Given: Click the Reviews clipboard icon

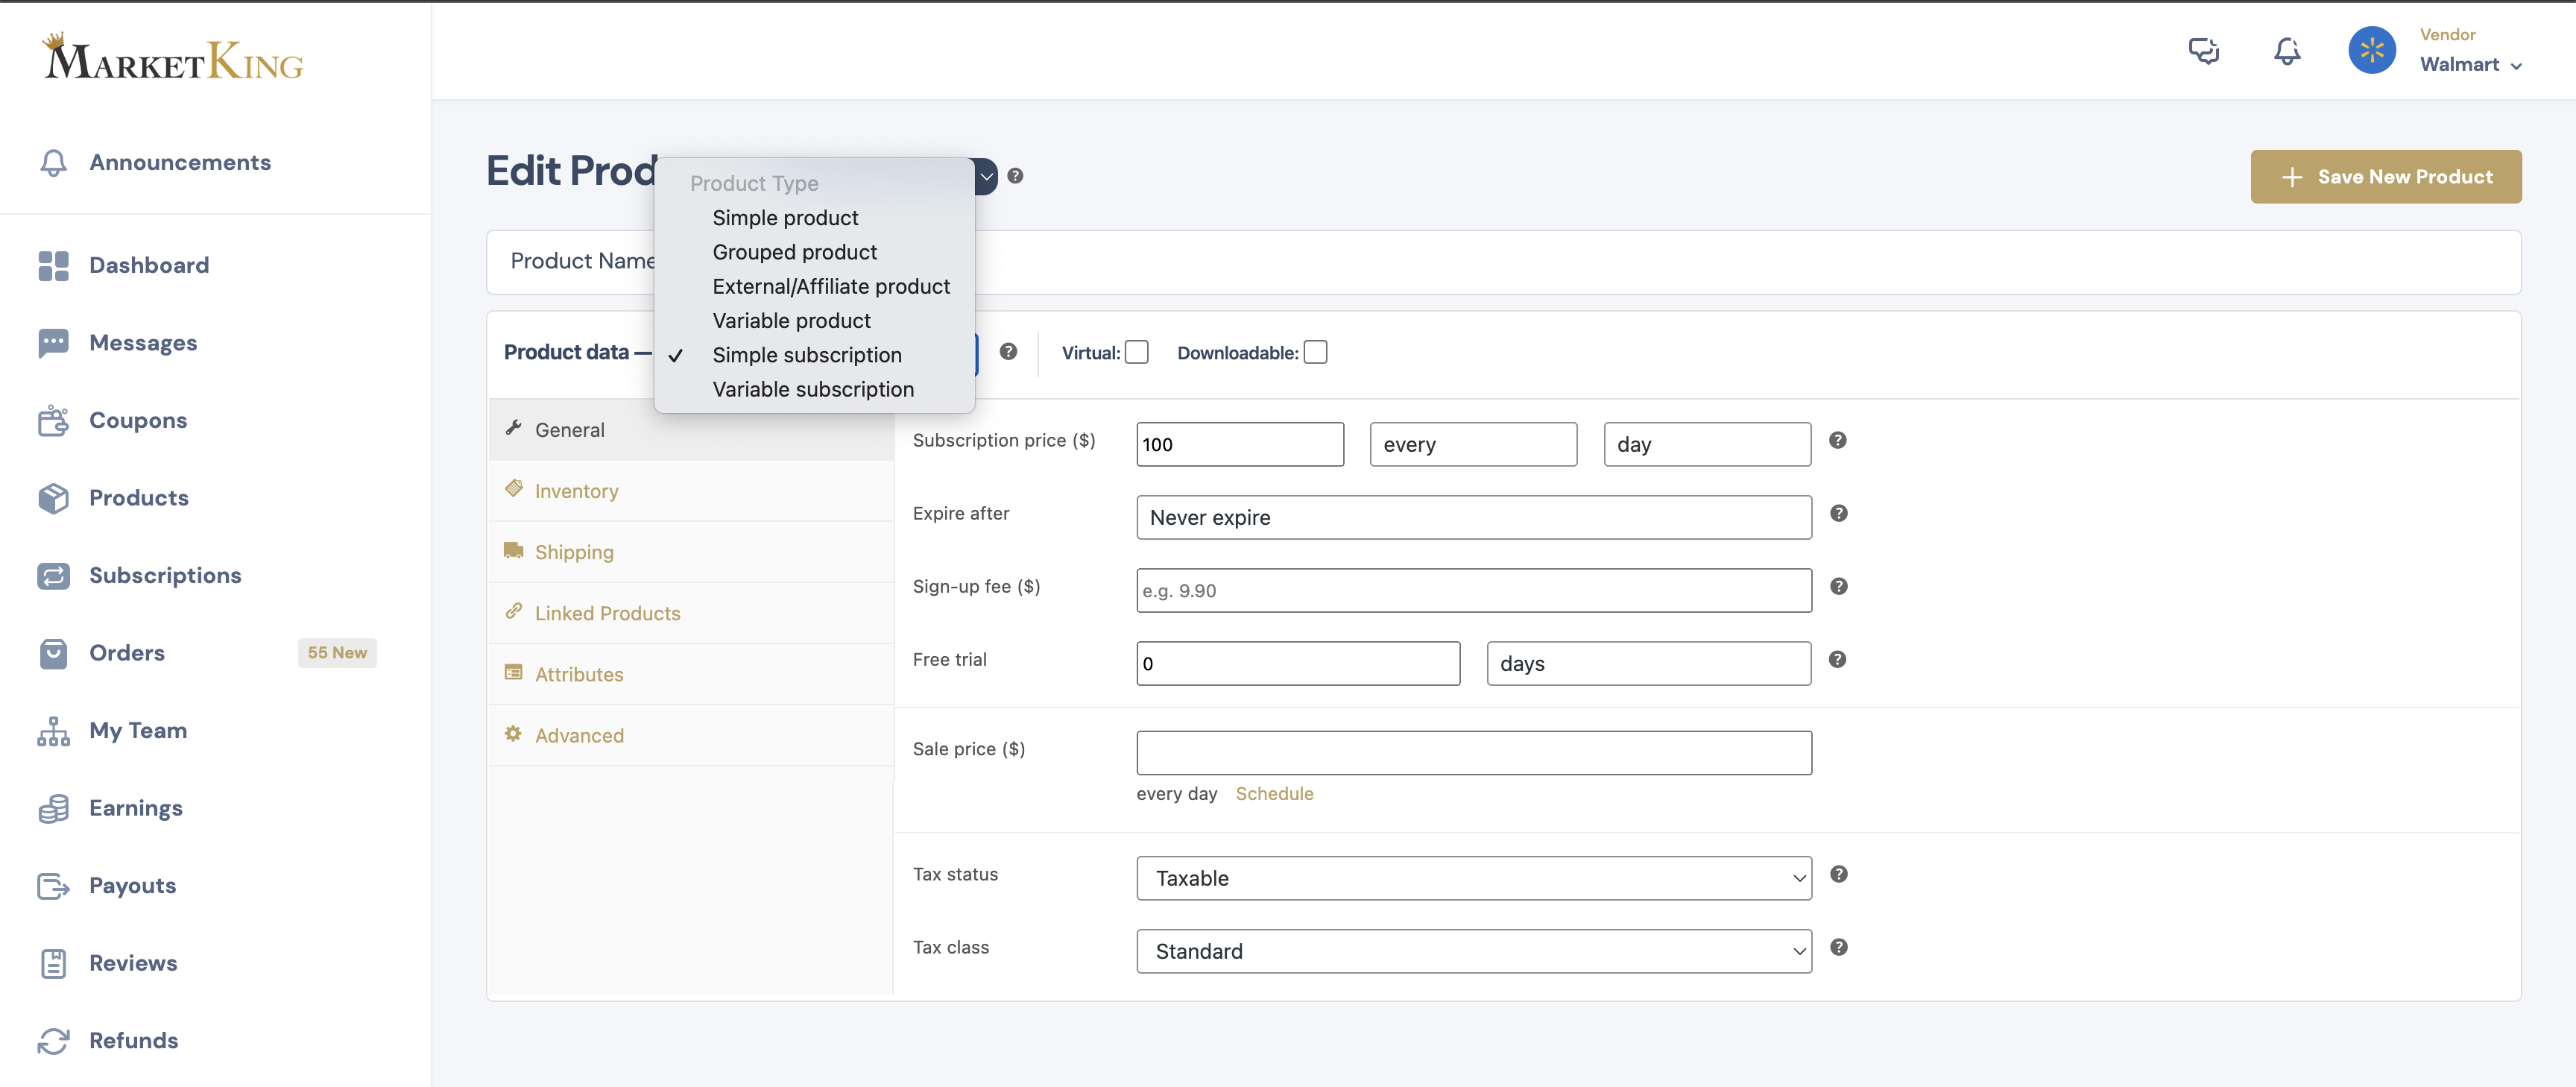Looking at the screenshot, I should click(x=53, y=963).
